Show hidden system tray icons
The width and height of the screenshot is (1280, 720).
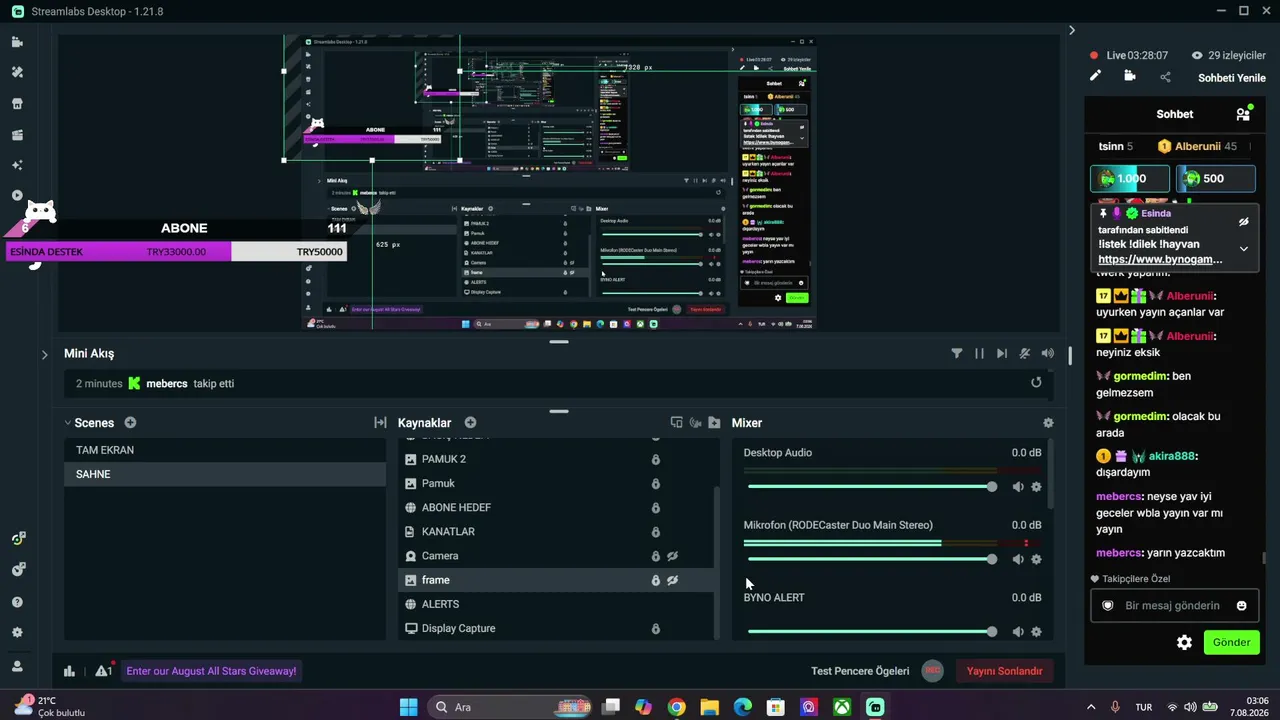click(1090, 707)
